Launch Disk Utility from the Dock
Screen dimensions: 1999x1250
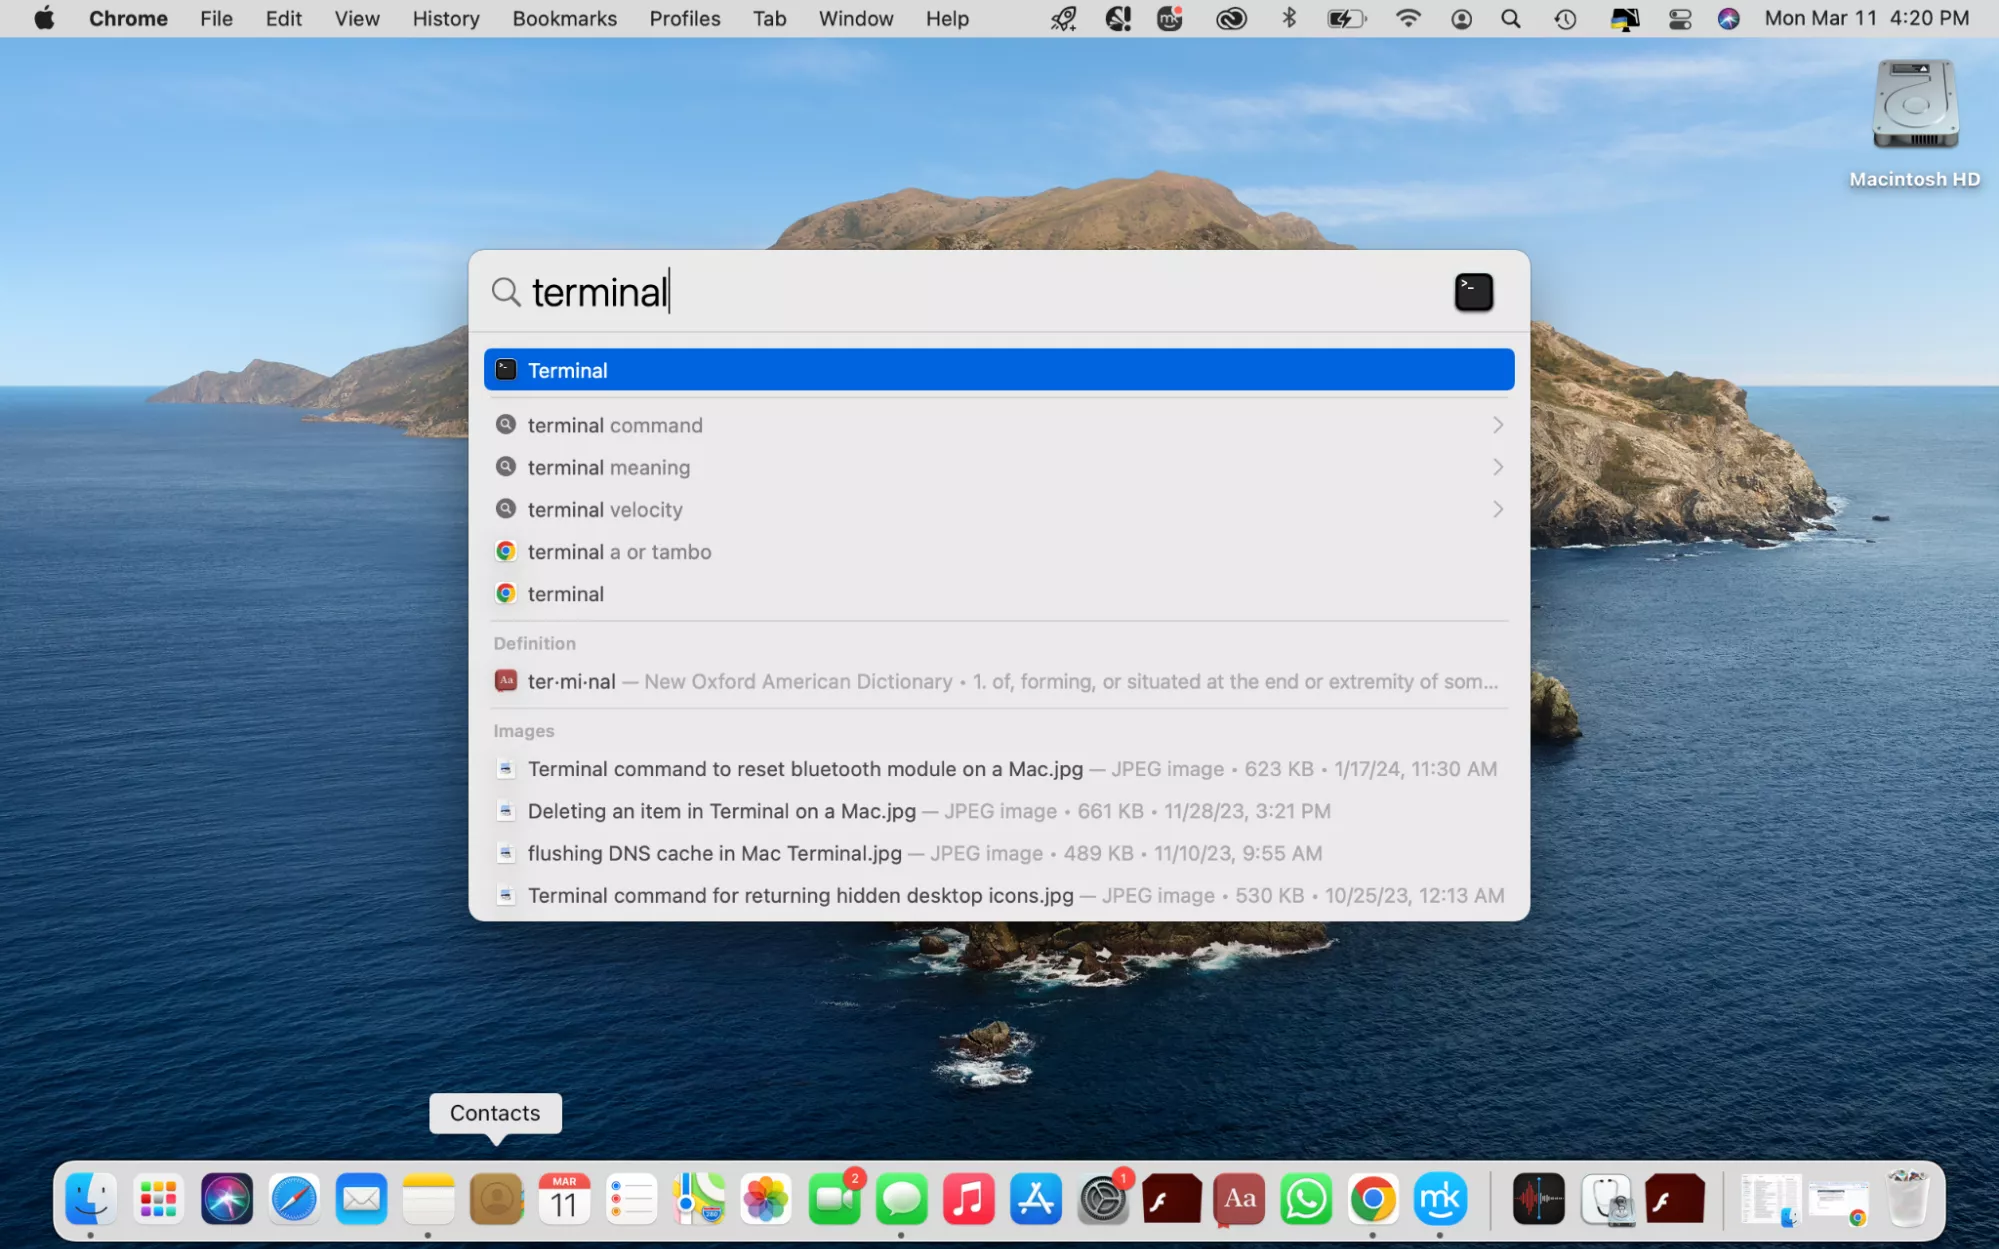(1606, 1199)
